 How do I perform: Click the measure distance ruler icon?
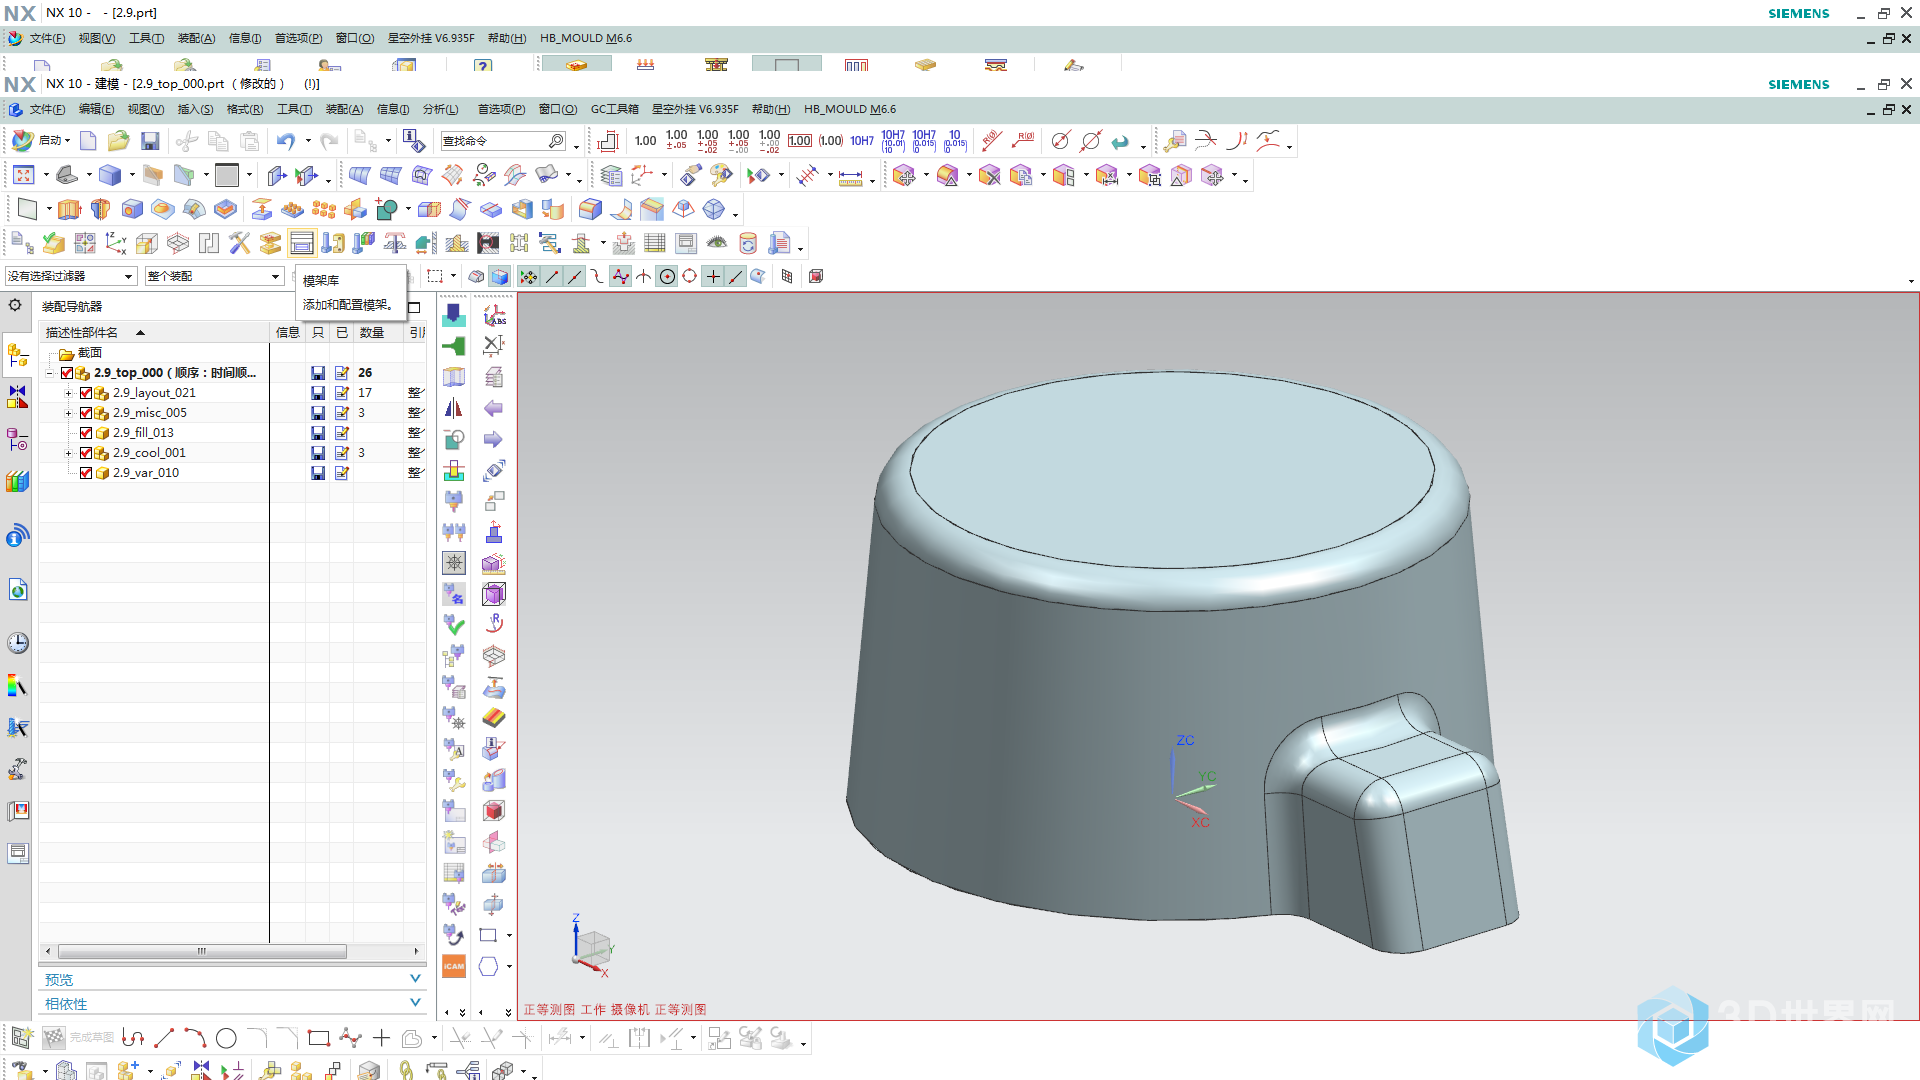tap(851, 177)
